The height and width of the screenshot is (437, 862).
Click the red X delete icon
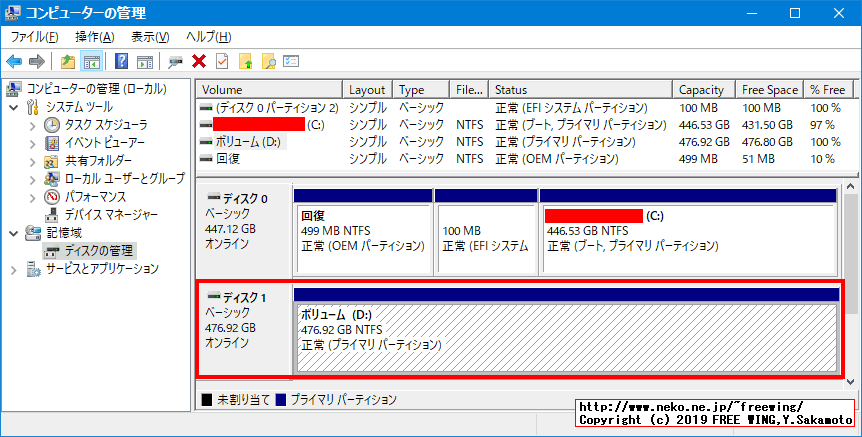(x=199, y=61)
